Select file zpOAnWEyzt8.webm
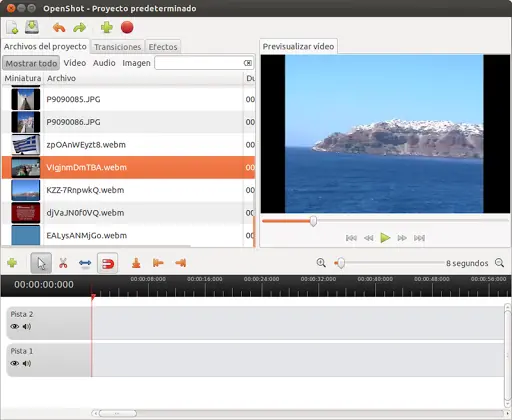 [x=128, y=145]
